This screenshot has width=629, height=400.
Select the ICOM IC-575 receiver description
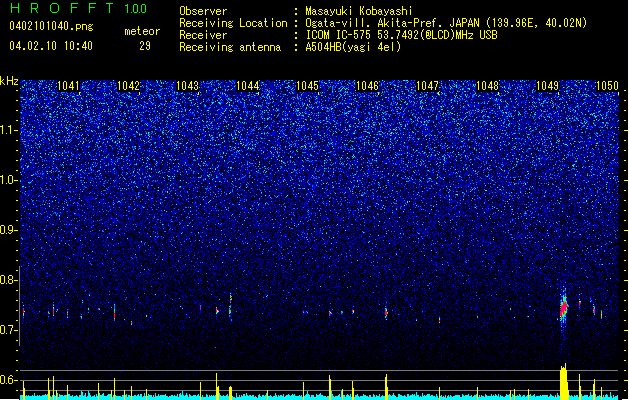pos(401,35)
